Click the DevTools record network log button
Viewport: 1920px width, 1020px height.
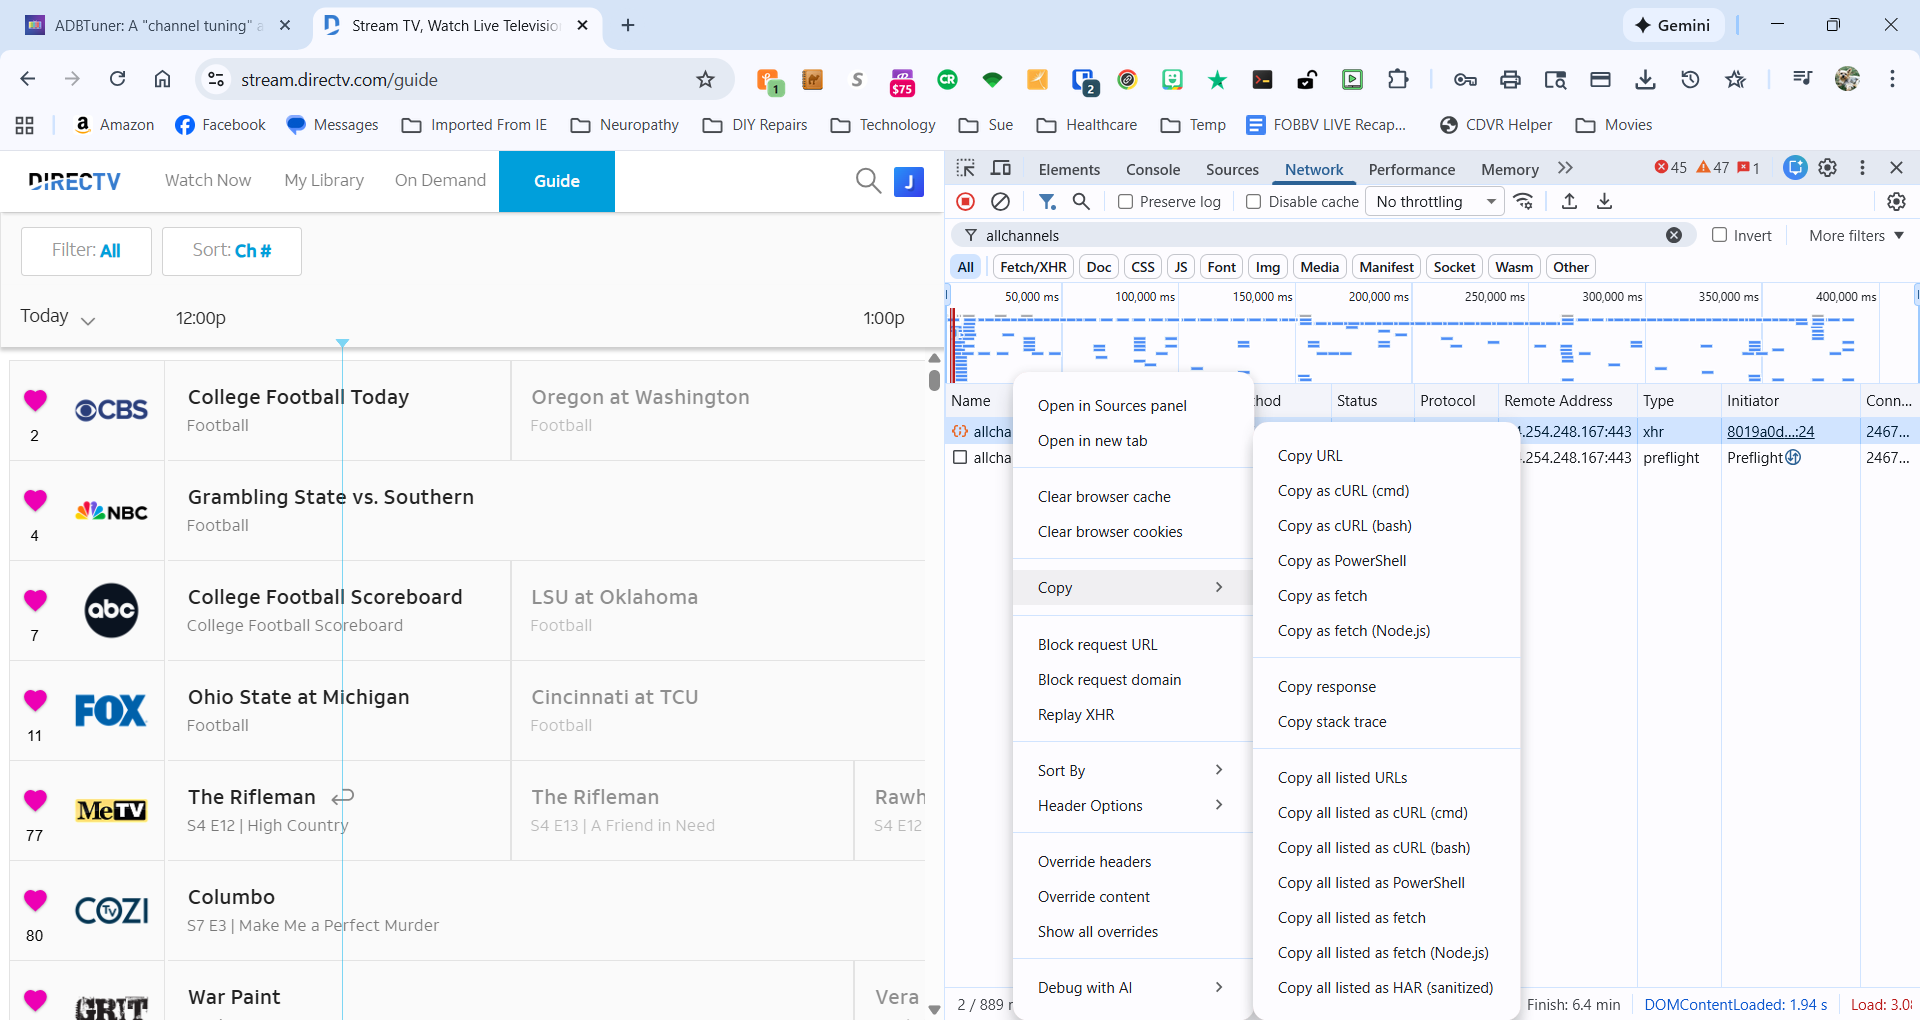965,202
